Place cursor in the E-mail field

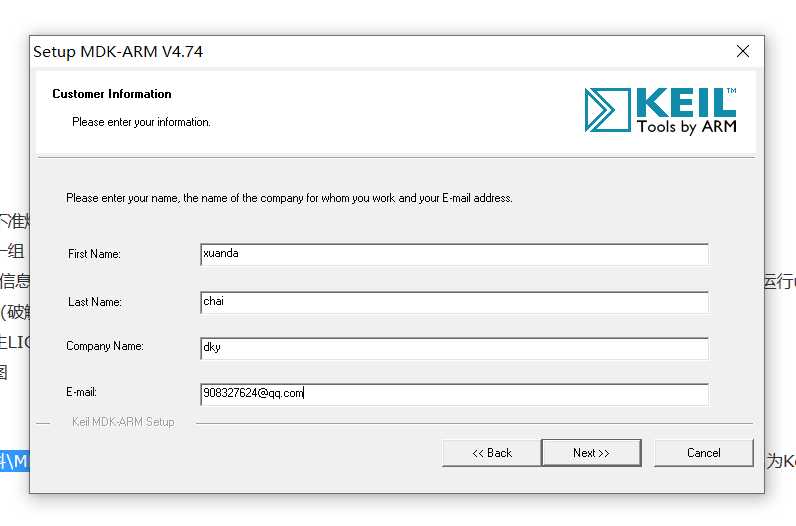pyautogui.click(x=454, y=394)
